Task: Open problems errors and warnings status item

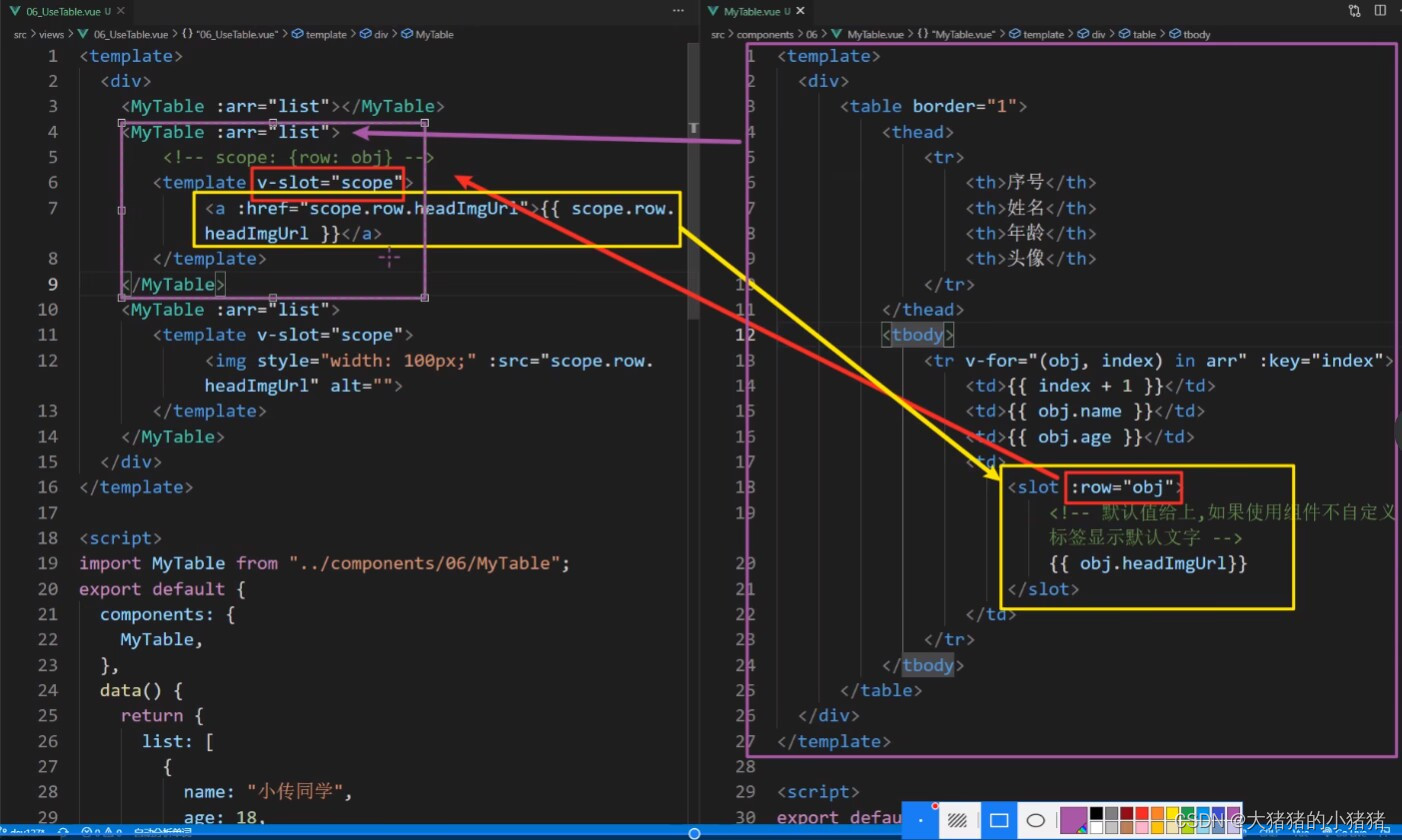Action: pyautogui.click(x=101, y=832)
